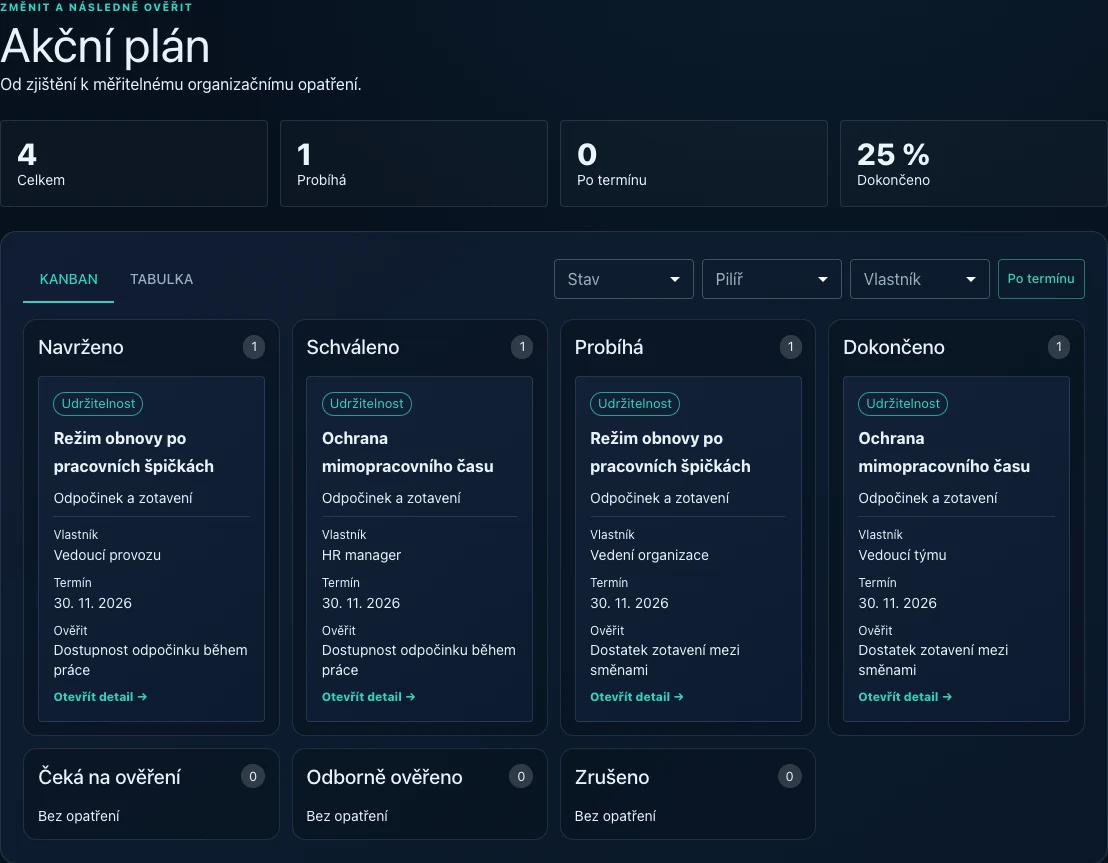The width and height of the screenshot is (1108, 863).
Task: Click Otevřít detail in Dokončeno column
Action: pyautogui.click(x=905, y=697)
